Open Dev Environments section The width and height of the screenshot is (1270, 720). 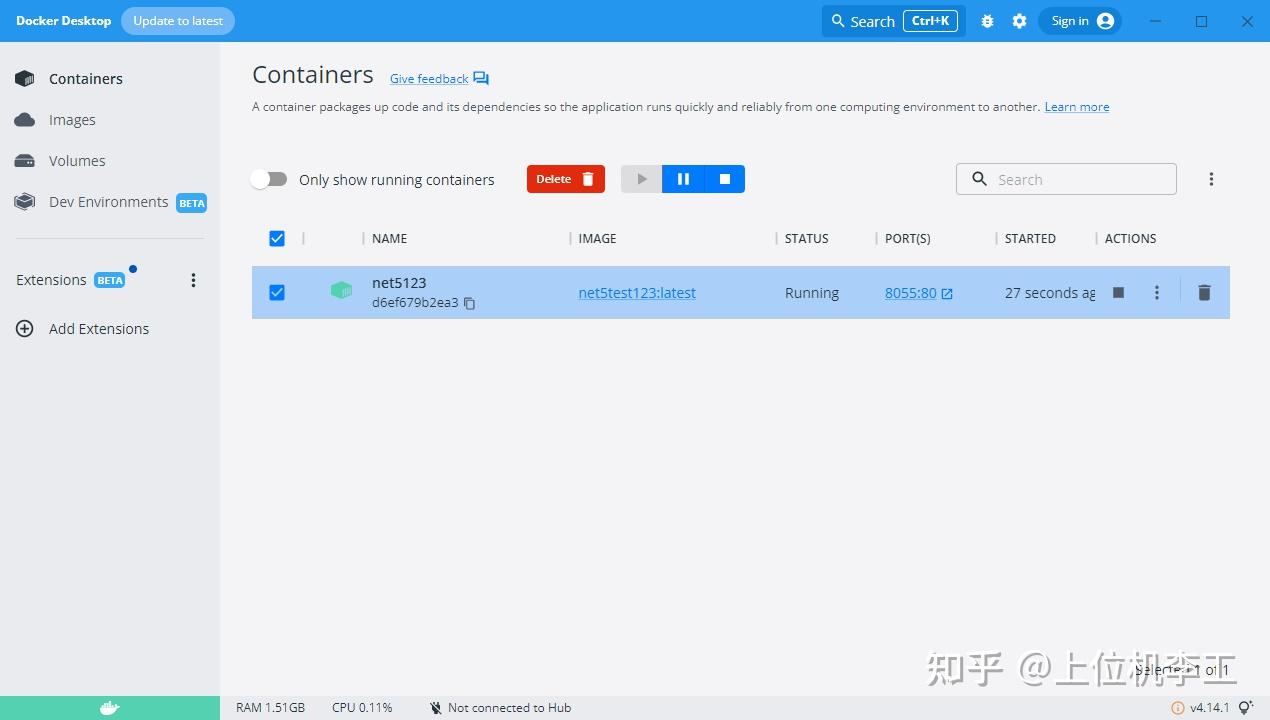[x=110, y=202]
